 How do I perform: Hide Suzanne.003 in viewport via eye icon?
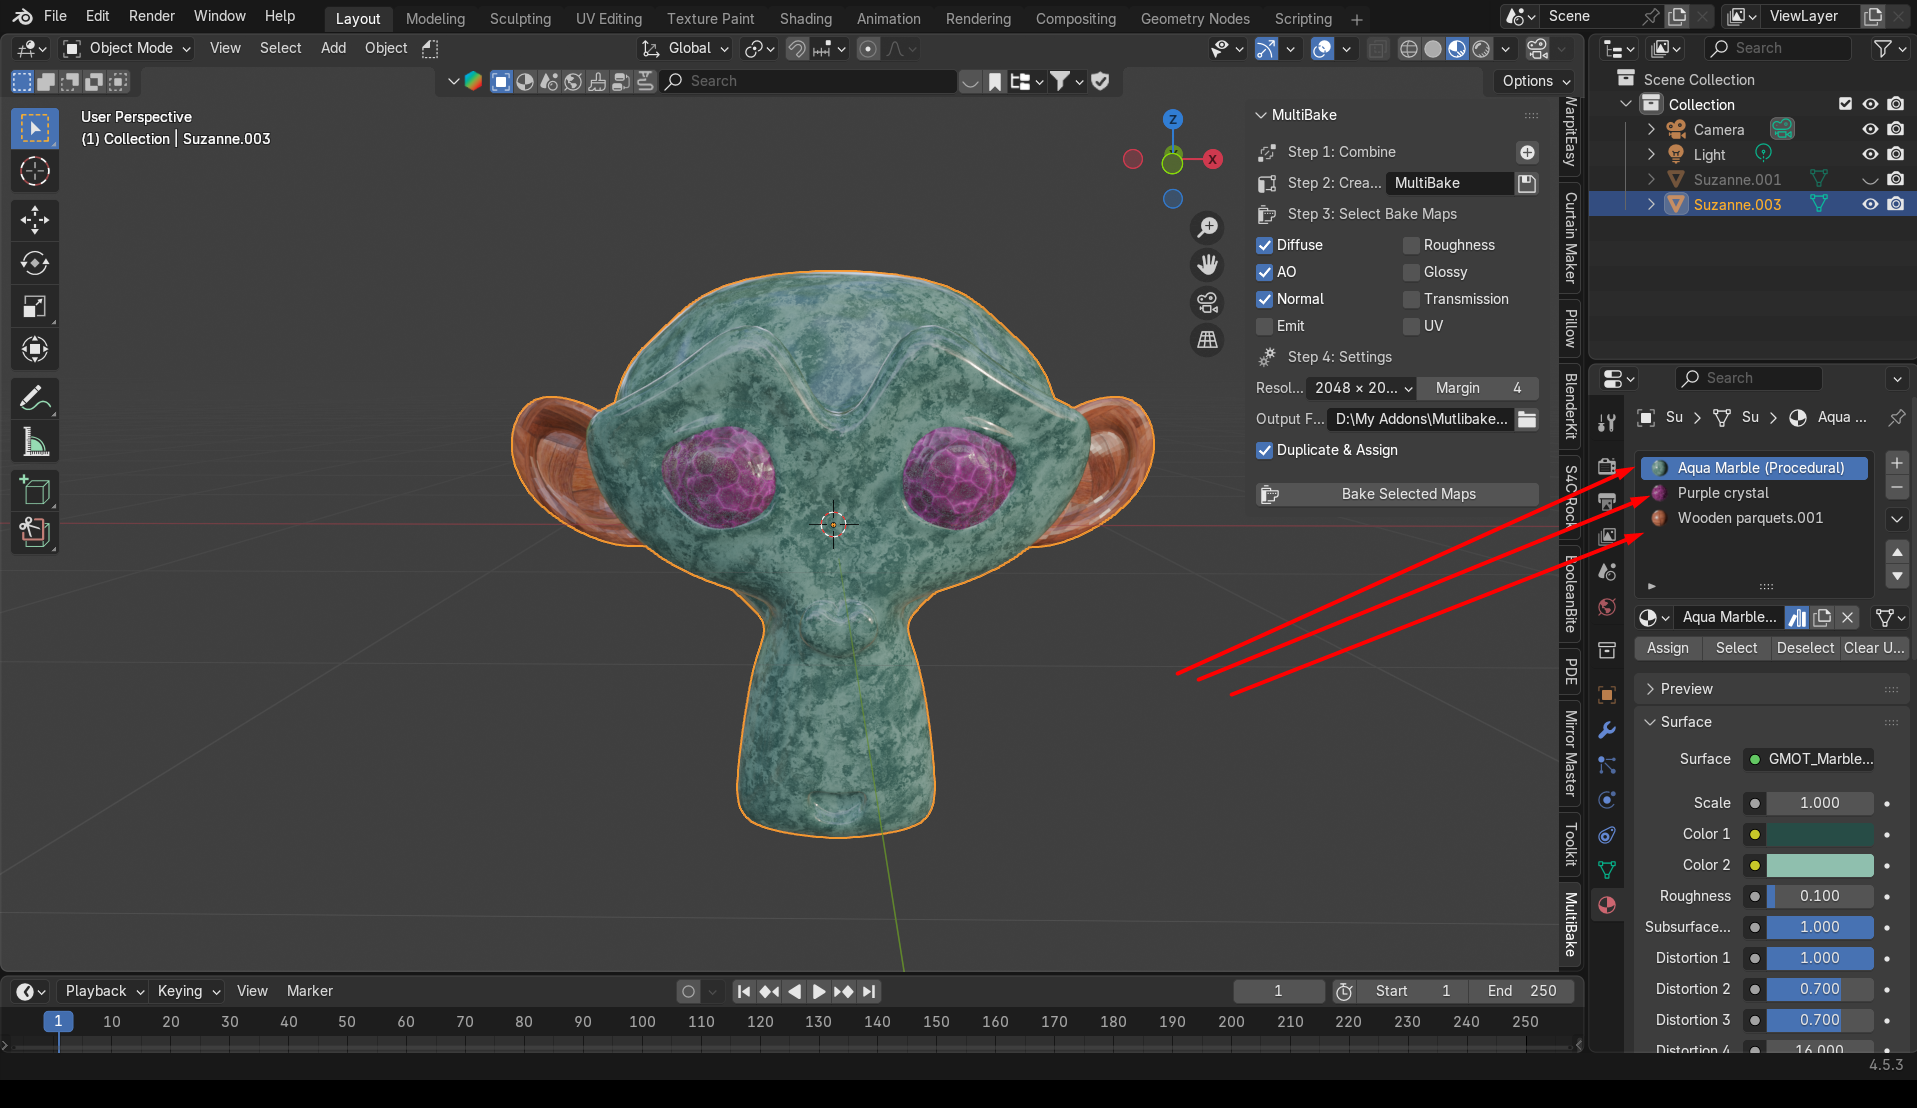[x=1870, y=204]
